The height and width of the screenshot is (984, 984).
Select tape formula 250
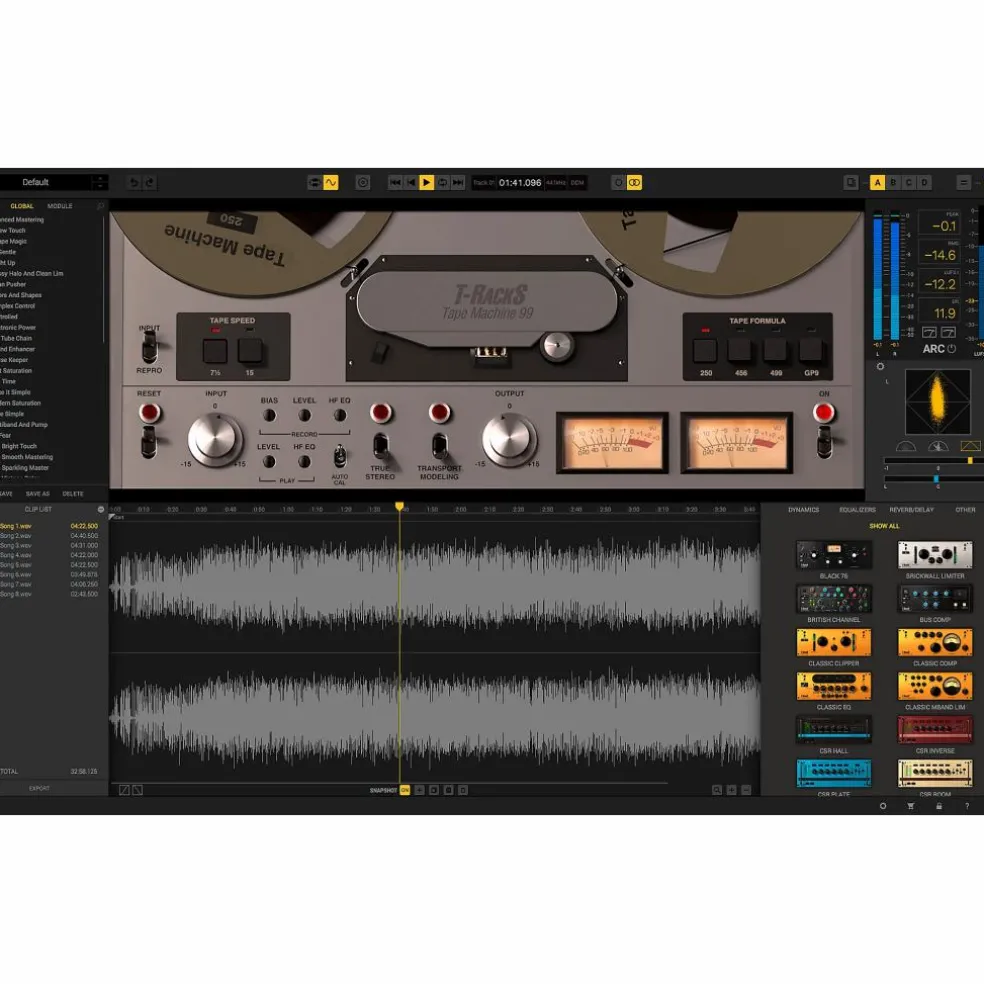click(705, 351)
